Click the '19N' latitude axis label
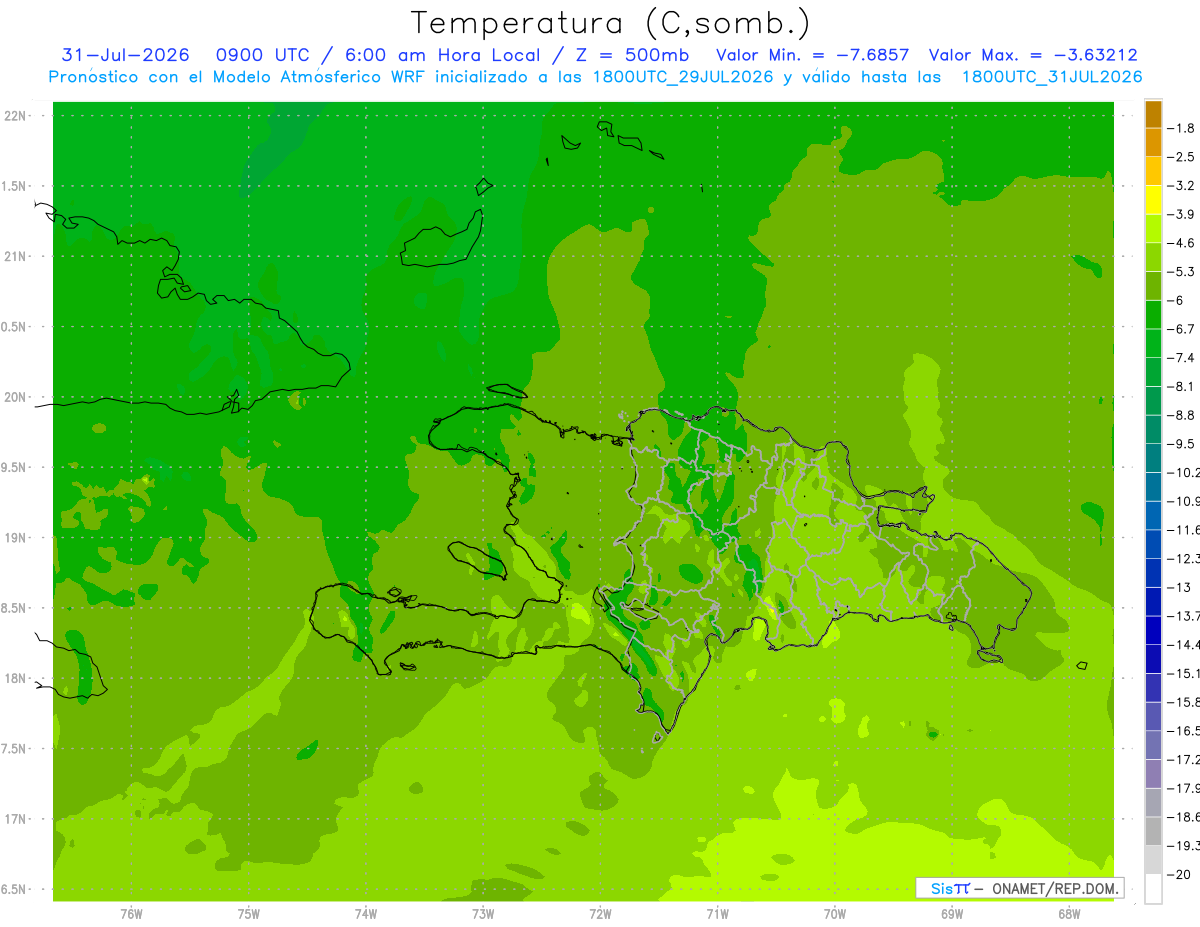 (15, 538)
